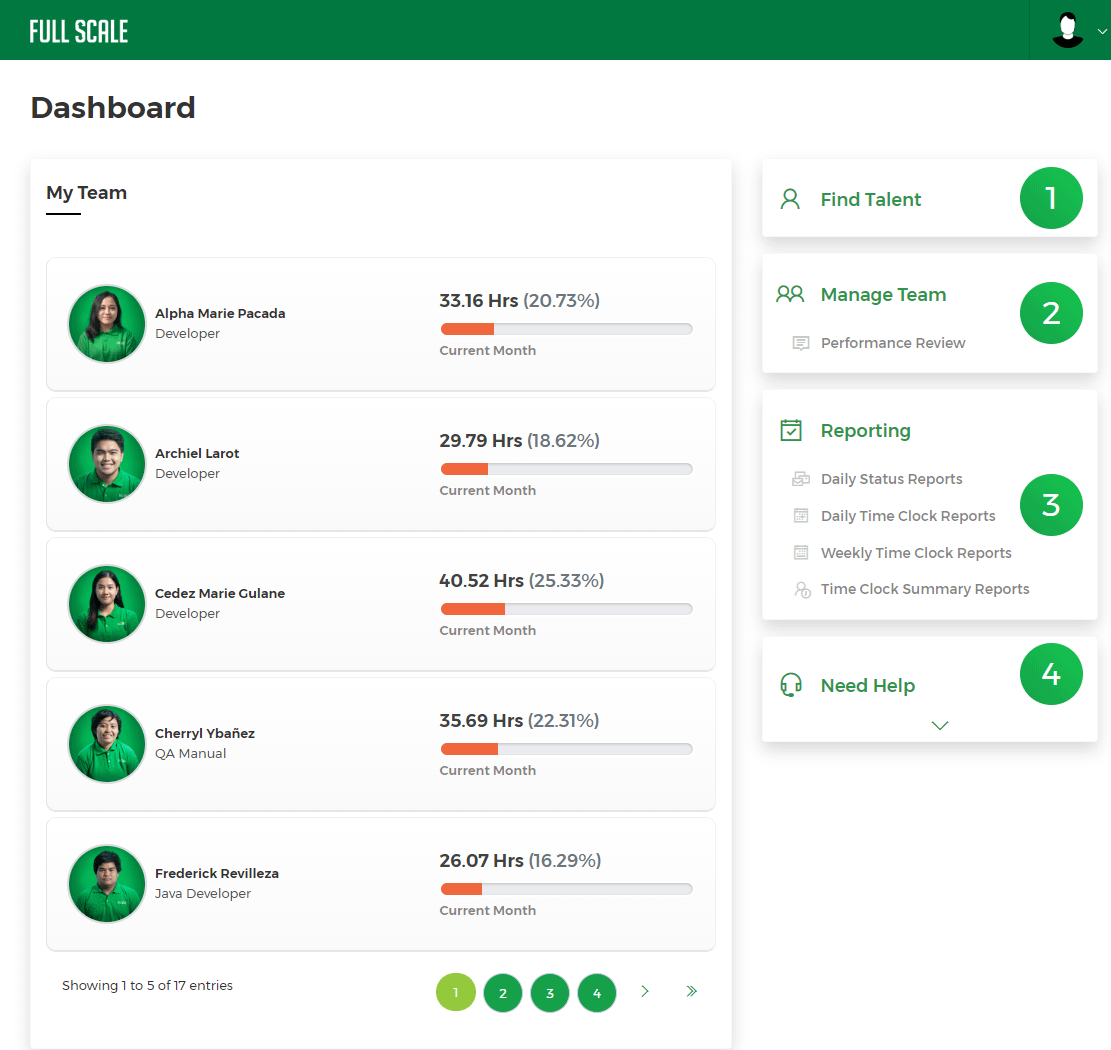The width and height of the screenshot is (1111, 1050).
Task: Click the Time Clock Summary Reports icon
Action: coord(801,589)
